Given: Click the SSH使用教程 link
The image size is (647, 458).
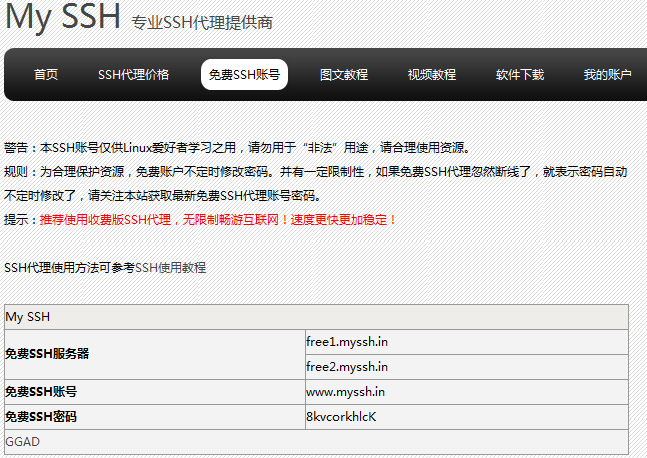Looking at the screenshot, I should (x=170, y=268).
